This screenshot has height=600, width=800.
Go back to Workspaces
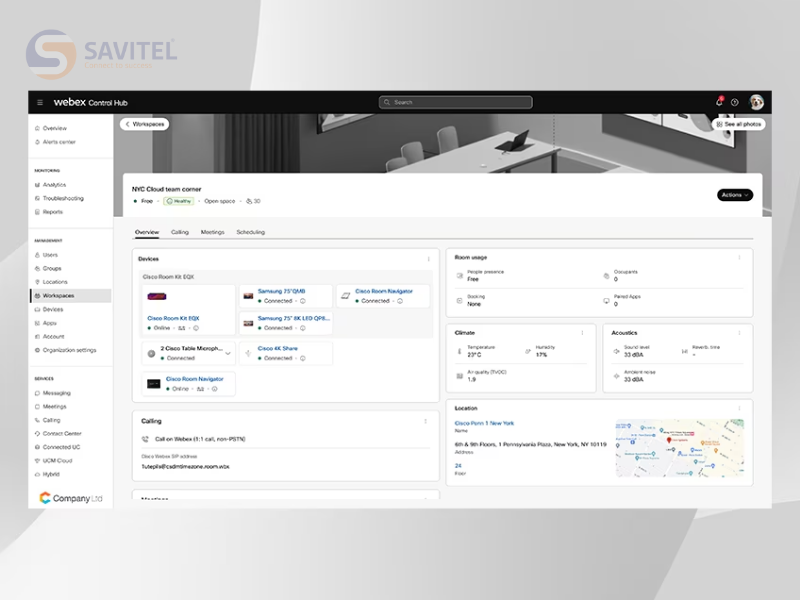144,124
